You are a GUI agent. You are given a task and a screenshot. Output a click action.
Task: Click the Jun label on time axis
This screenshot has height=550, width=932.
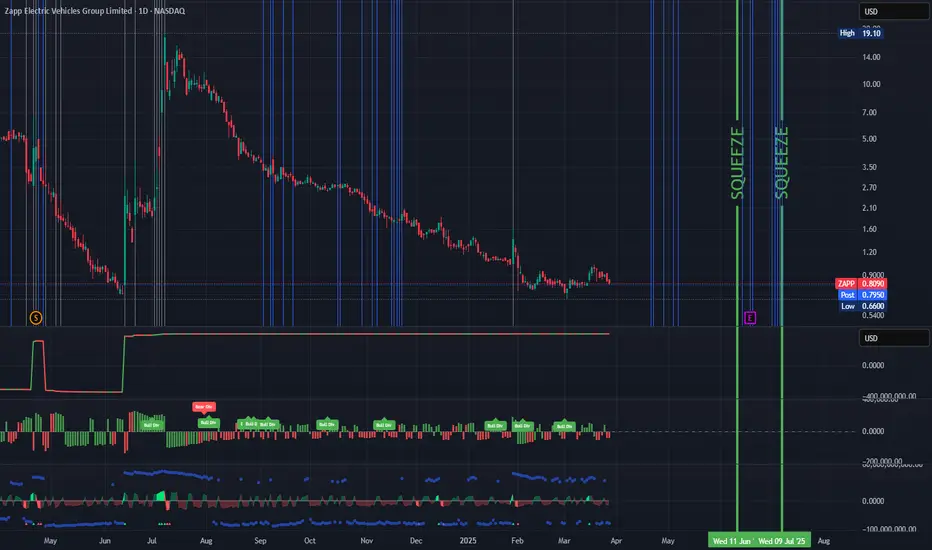tap(105, 540)
